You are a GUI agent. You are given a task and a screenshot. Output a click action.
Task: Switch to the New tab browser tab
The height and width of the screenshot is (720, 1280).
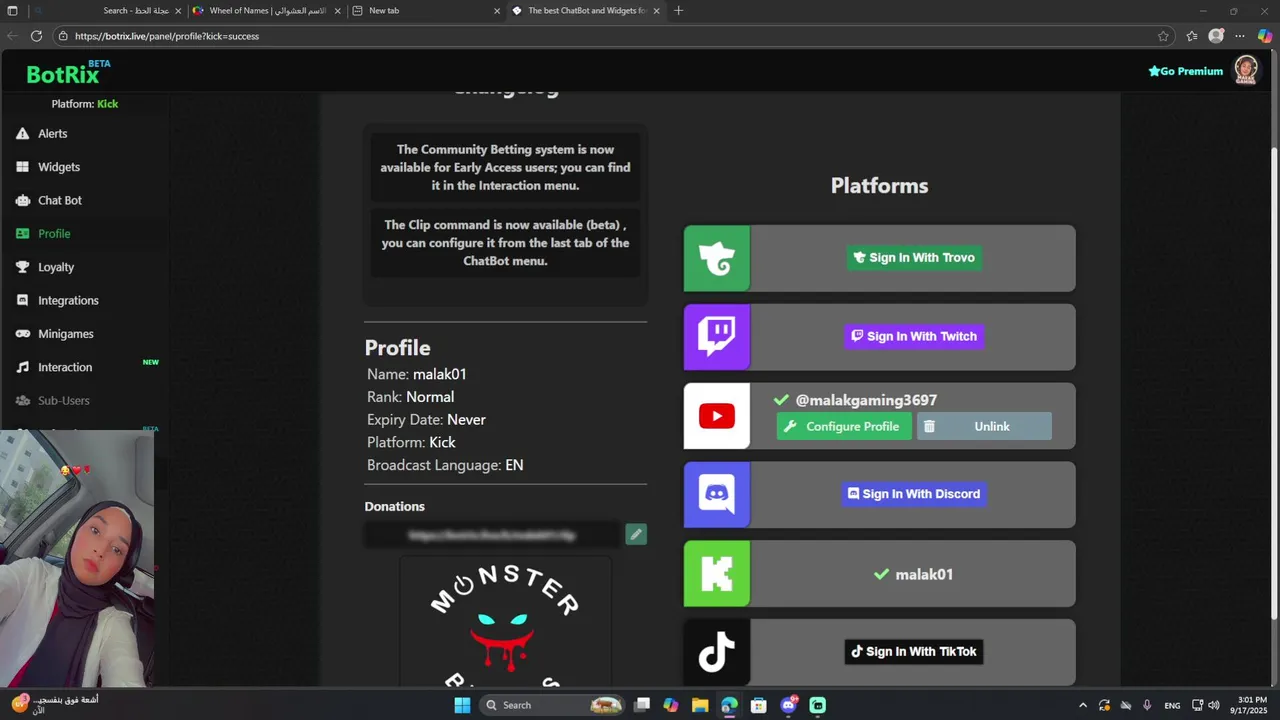tap(427, 11)
